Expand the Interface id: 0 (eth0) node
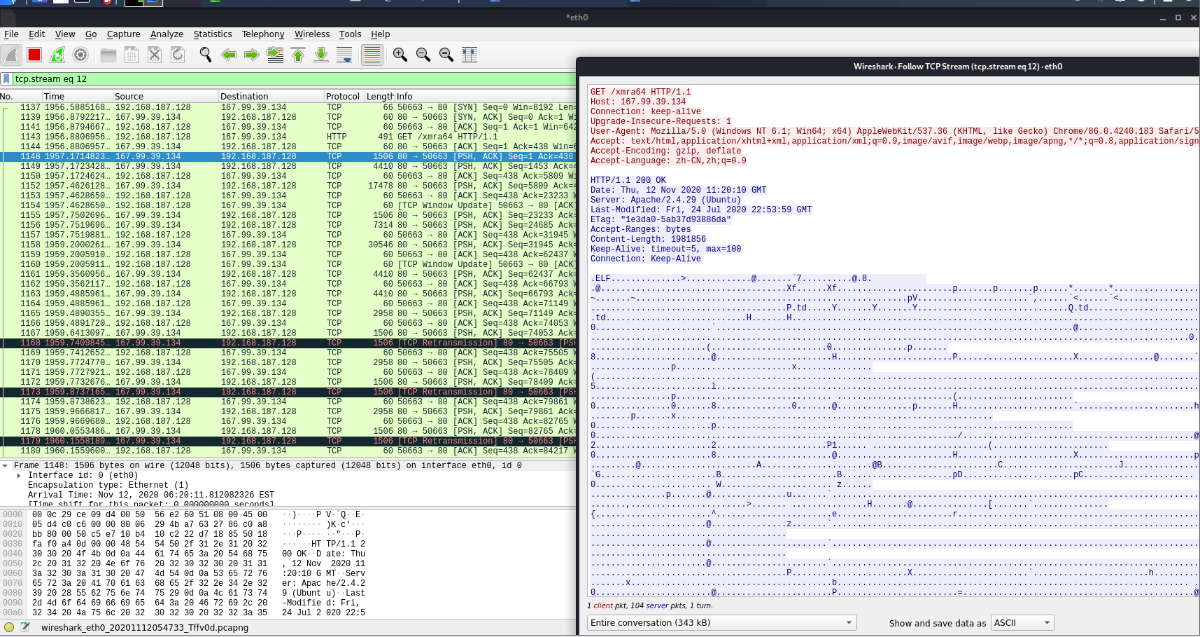The image size is (1200, 637). click(19, 475)
